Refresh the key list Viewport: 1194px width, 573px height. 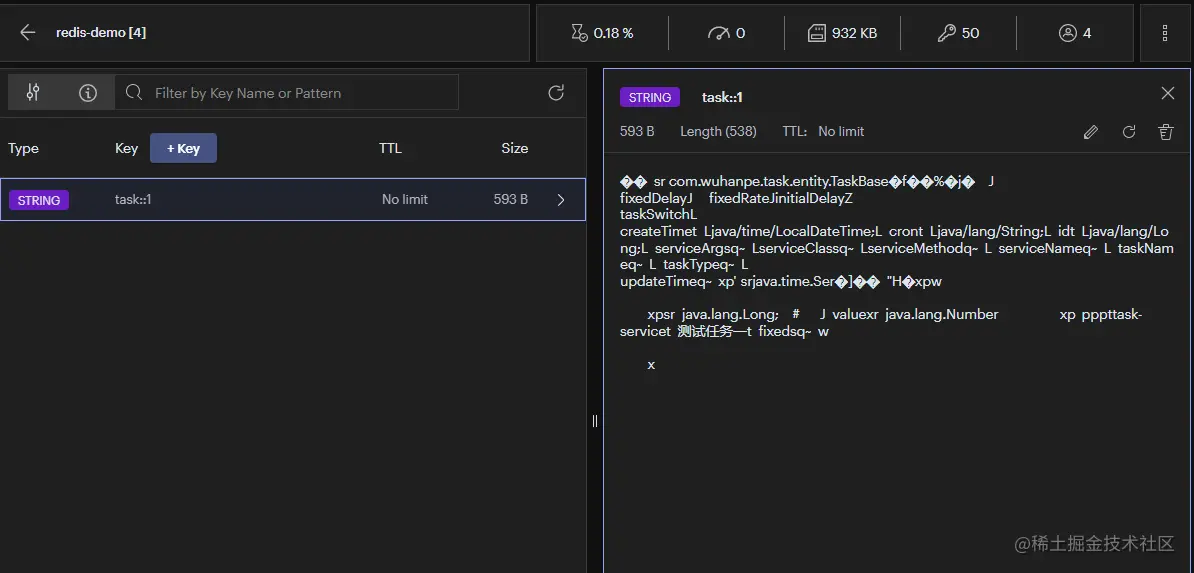click(x=556, y=93)
